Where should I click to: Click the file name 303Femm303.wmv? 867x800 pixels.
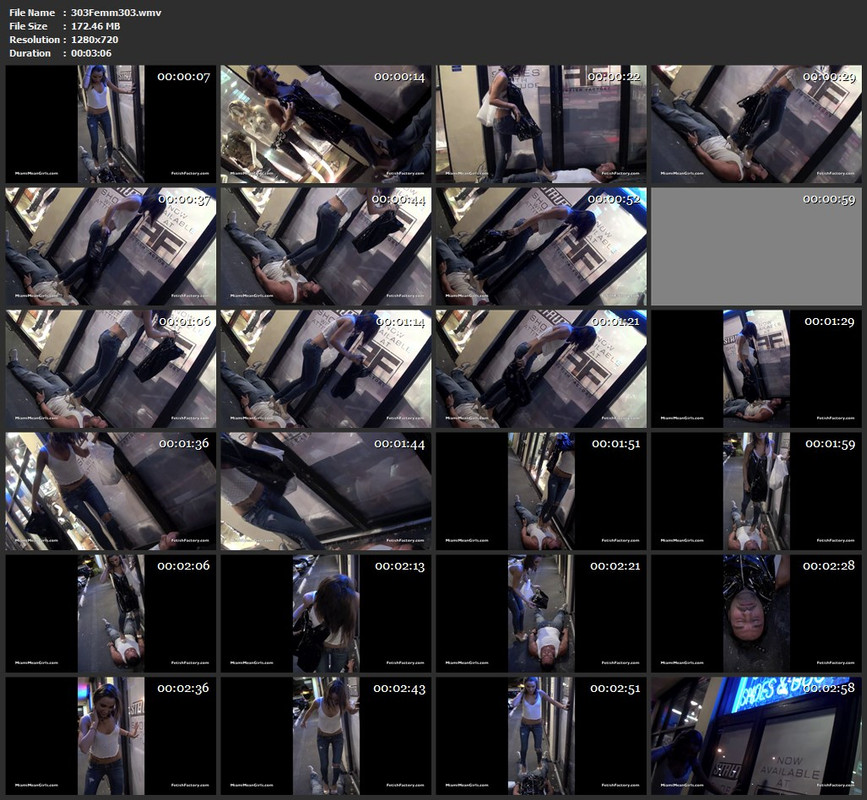116,13
